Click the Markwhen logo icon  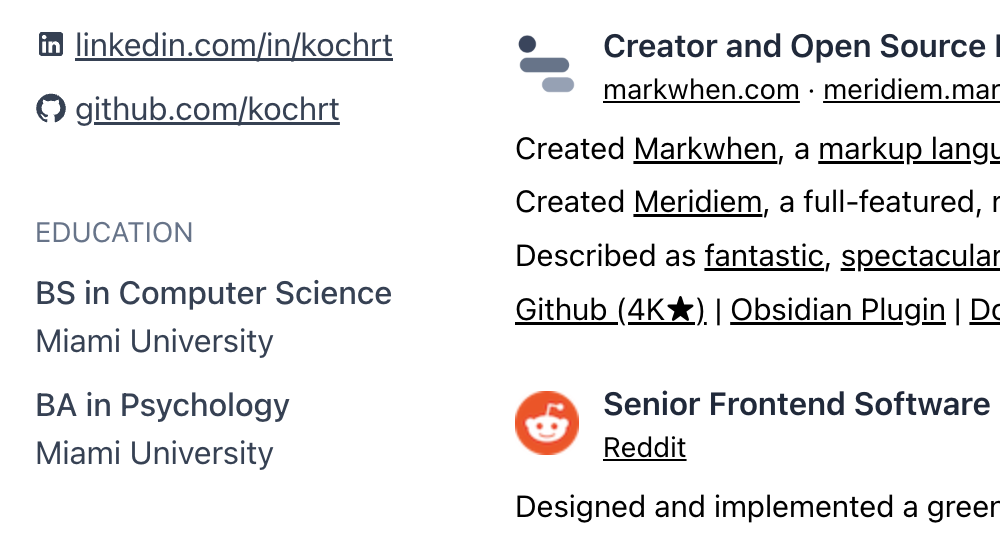[x=546, y=65]
